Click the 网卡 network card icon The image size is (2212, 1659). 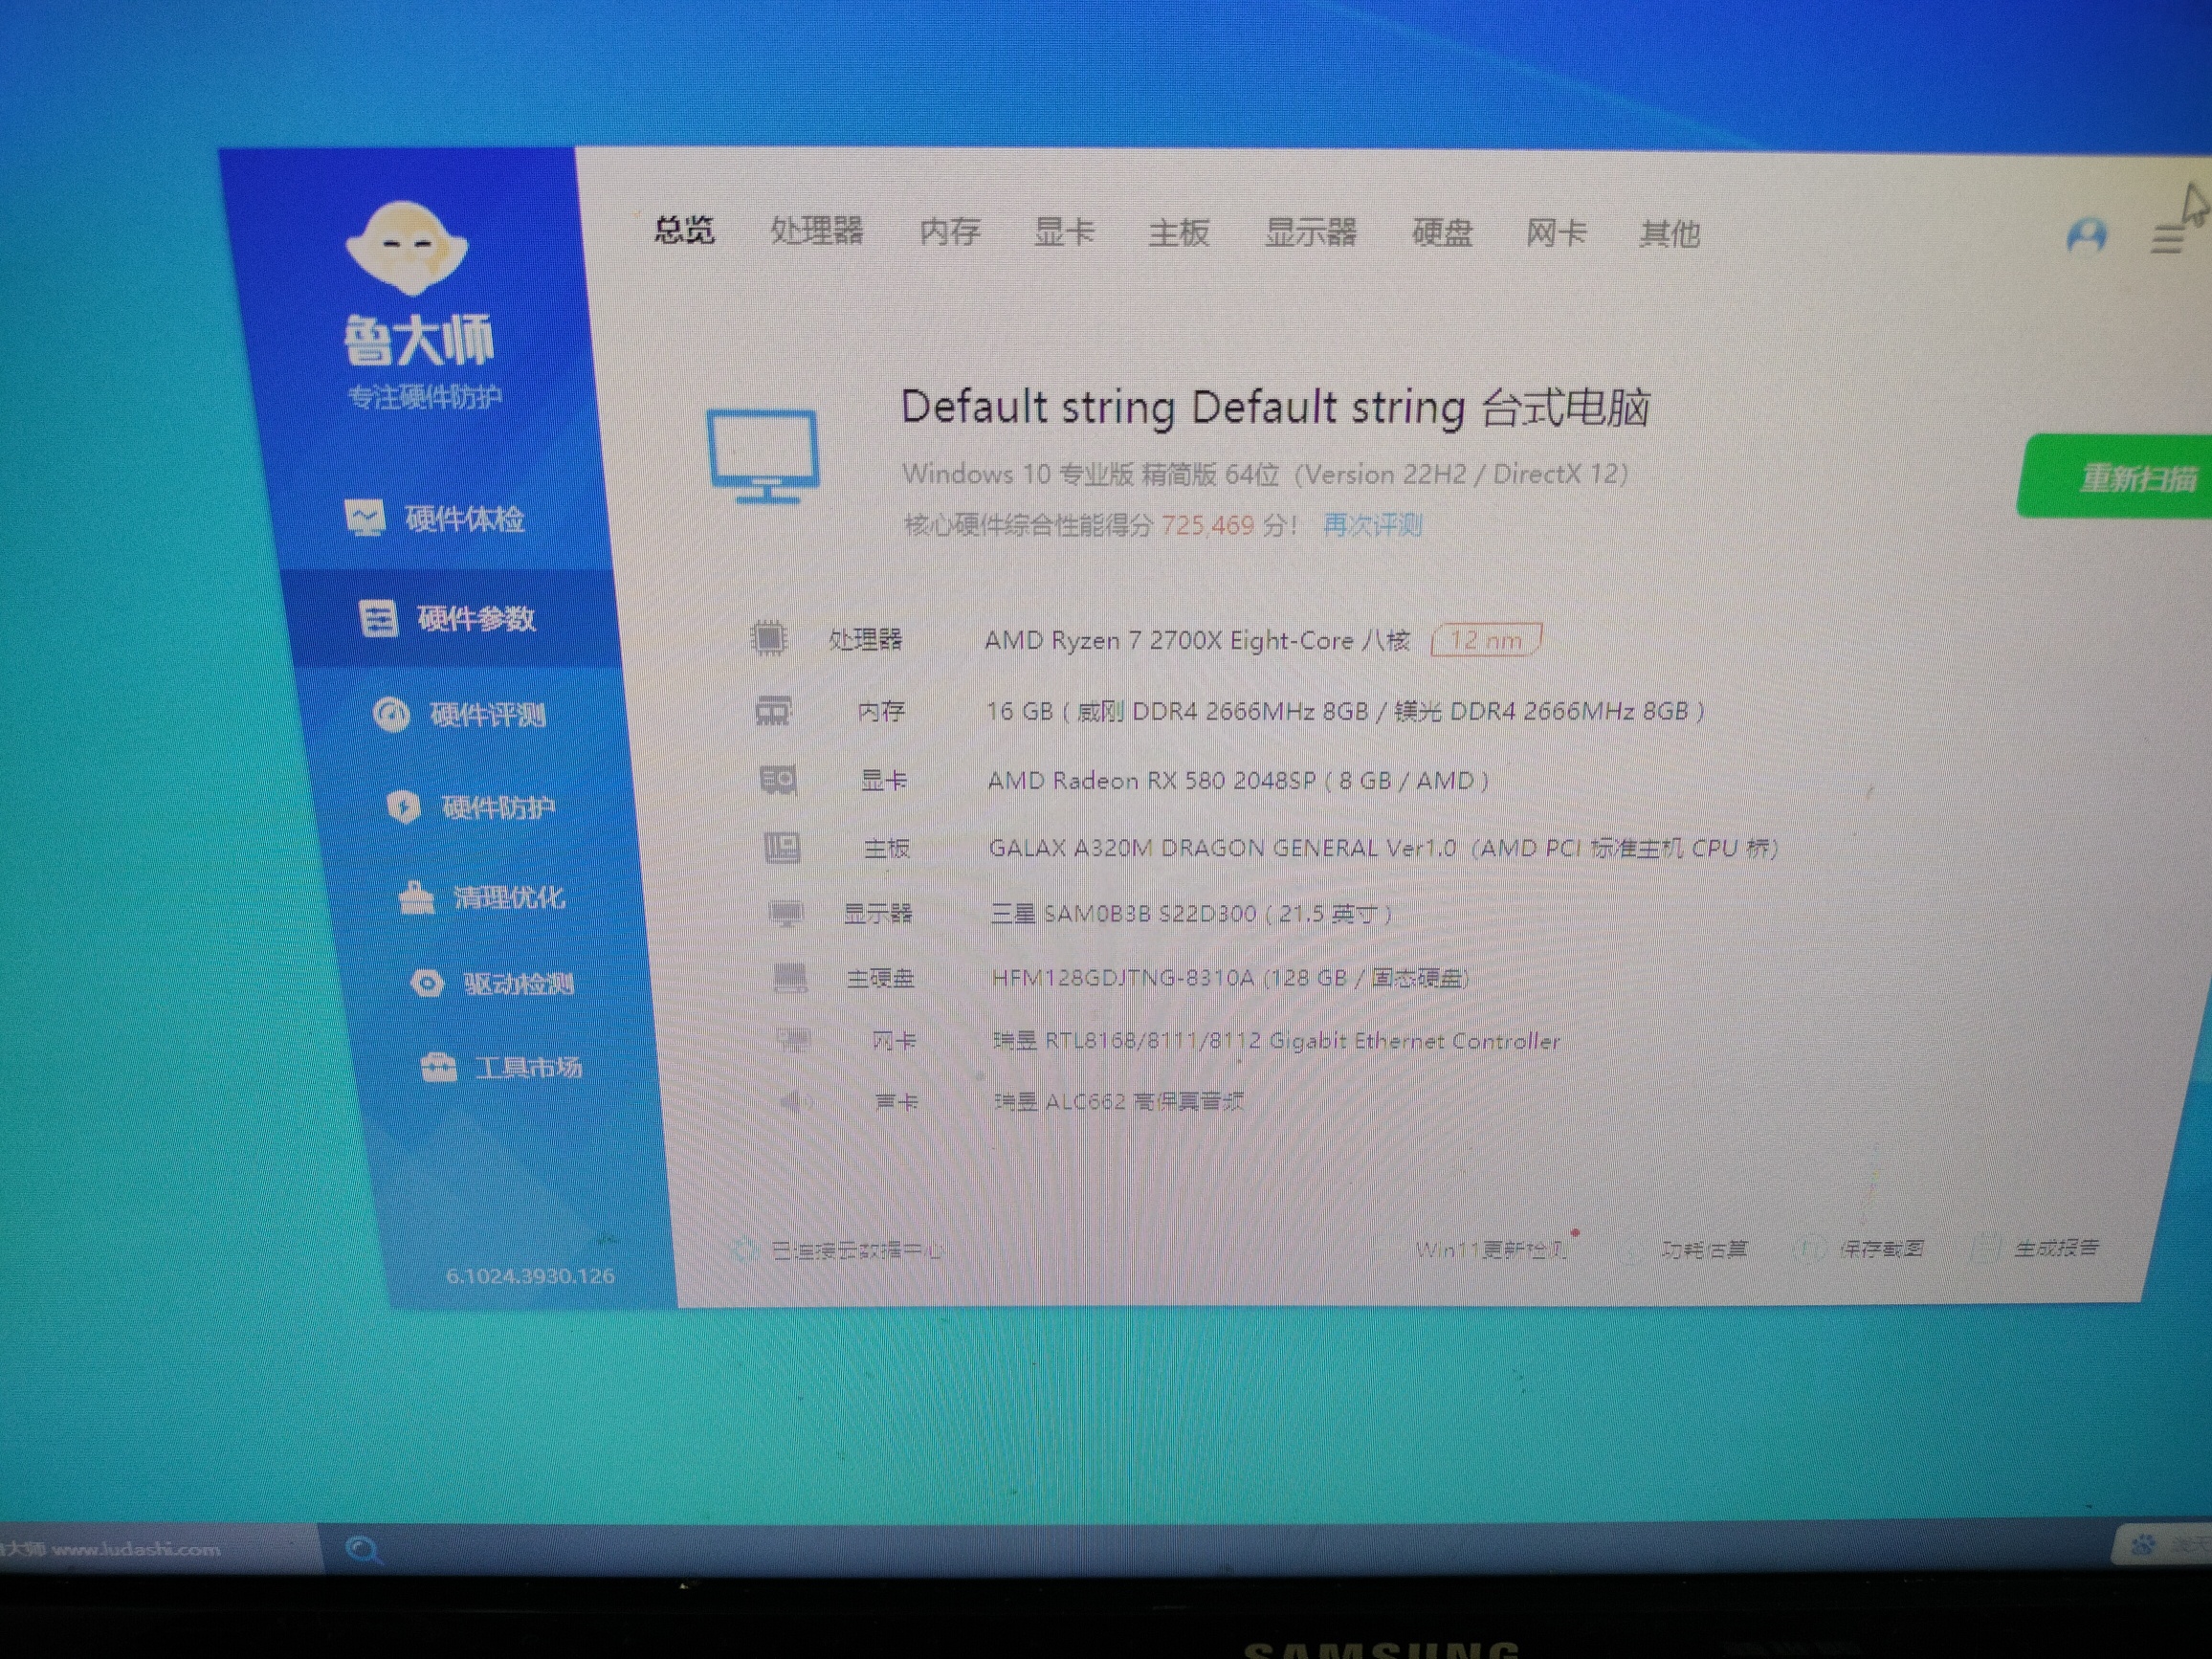(794, 1041)
